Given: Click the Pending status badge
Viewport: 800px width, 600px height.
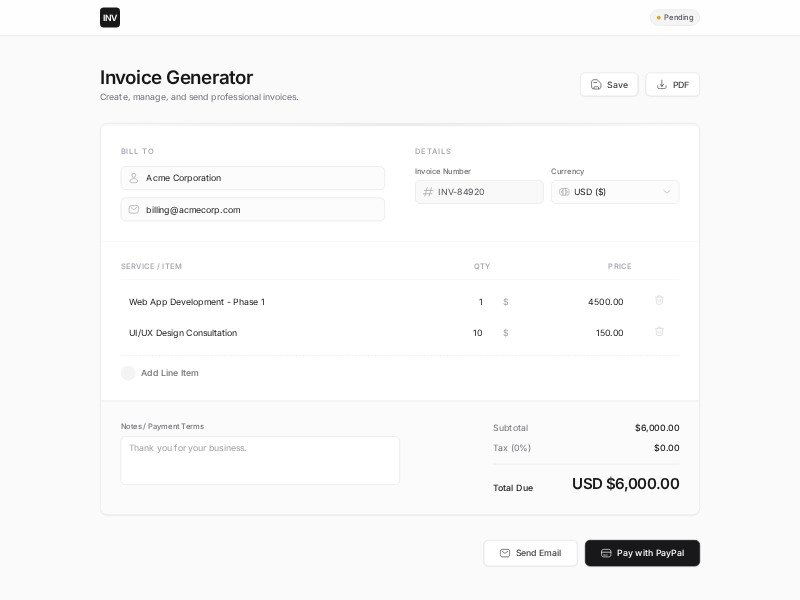Looking at the screenshot, I should 675,17.
